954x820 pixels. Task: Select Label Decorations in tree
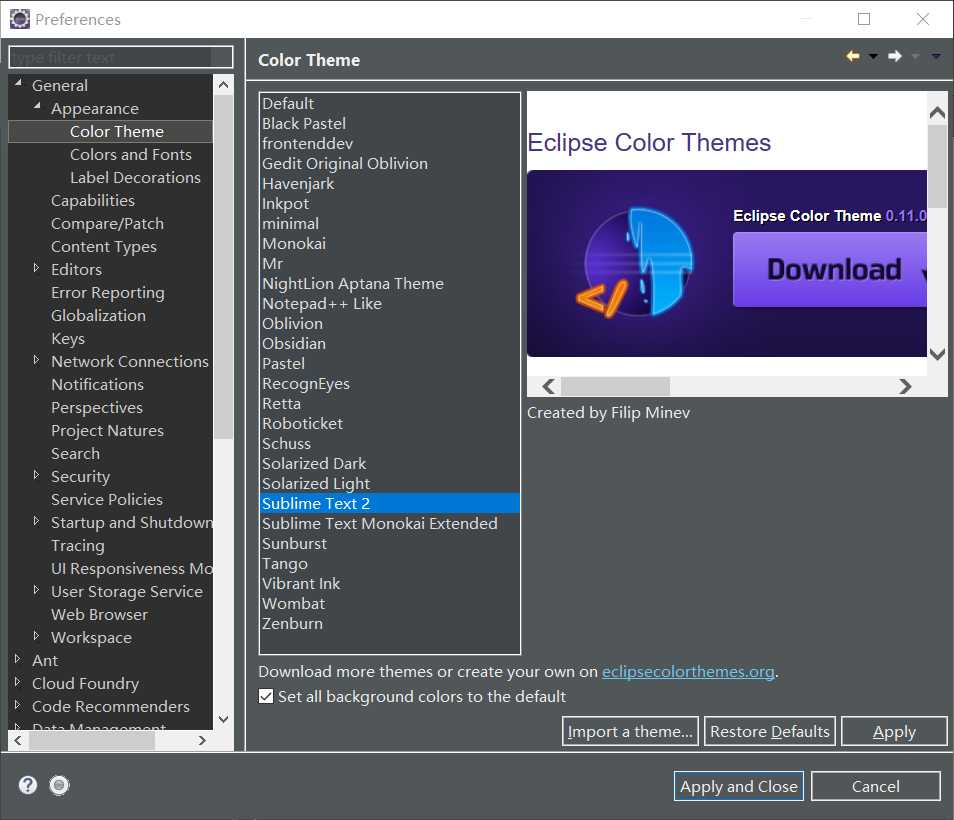point(135,178)
